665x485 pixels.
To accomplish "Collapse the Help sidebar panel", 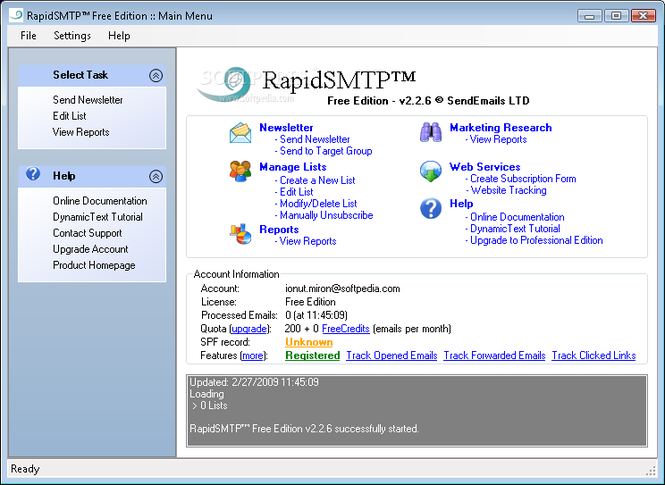I will 156,176.
